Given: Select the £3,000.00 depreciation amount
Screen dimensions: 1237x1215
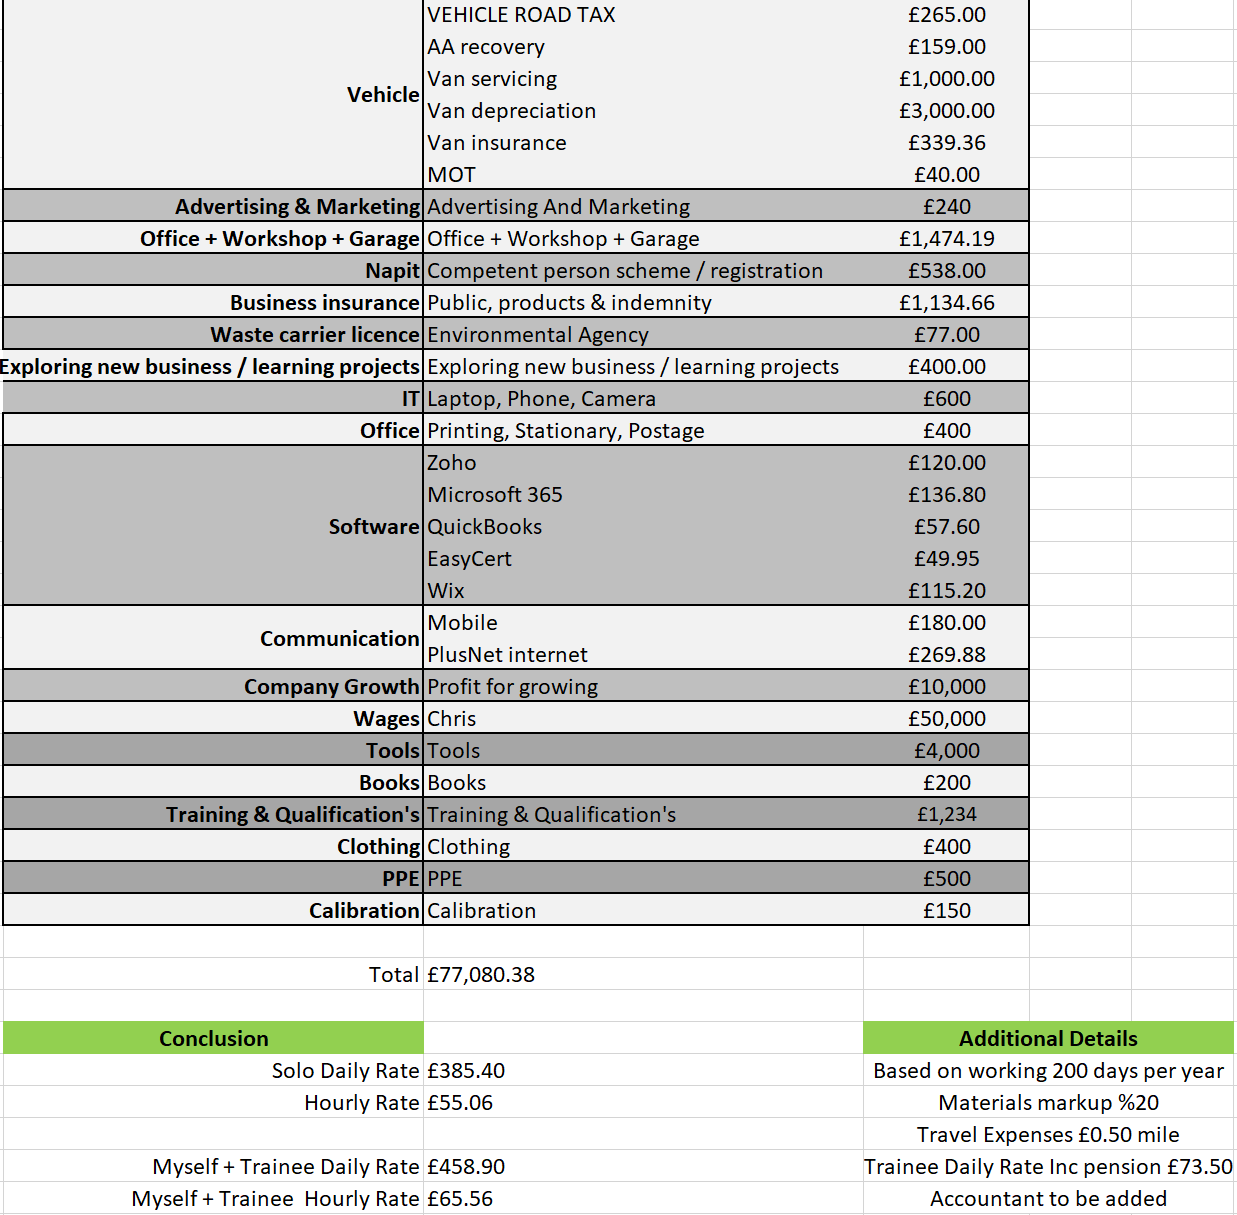Looking at the screenshot, I should 947,111.
